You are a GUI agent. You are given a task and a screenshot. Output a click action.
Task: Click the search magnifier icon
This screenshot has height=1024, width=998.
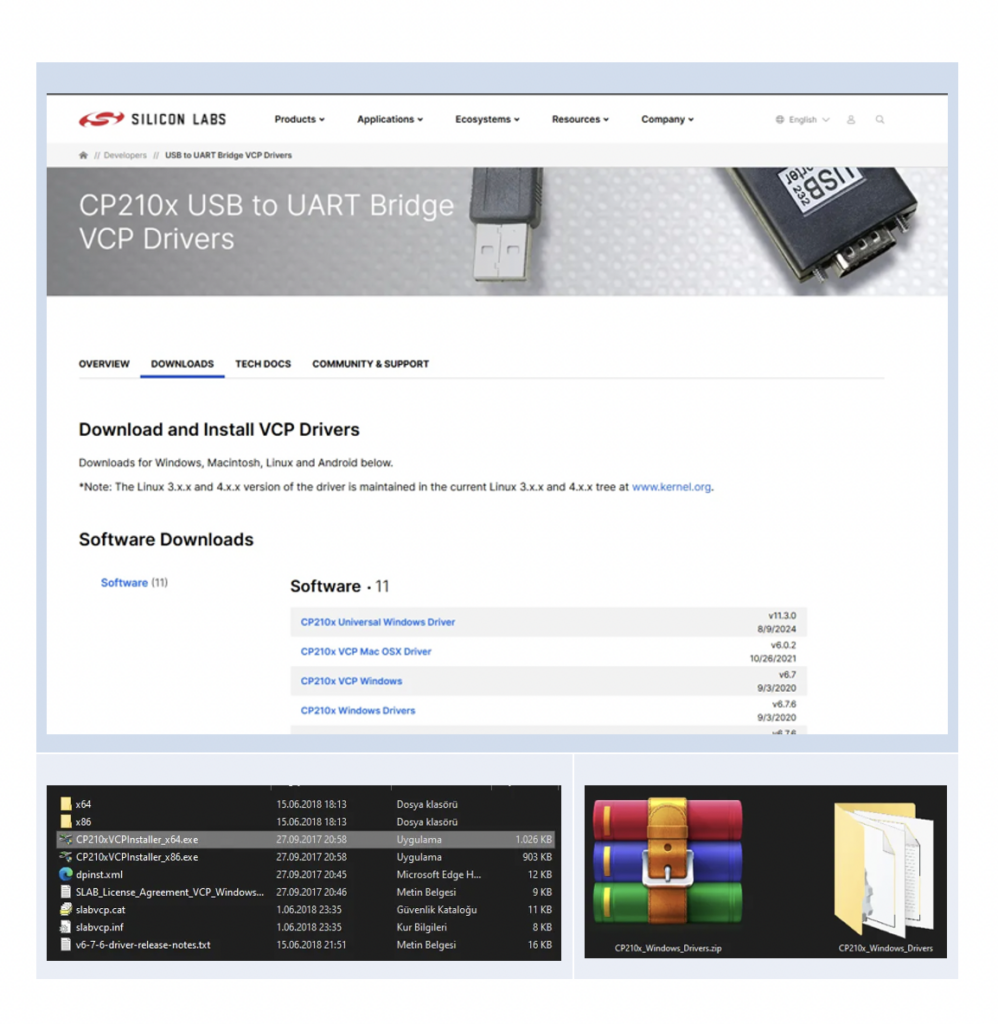(880, 120)
